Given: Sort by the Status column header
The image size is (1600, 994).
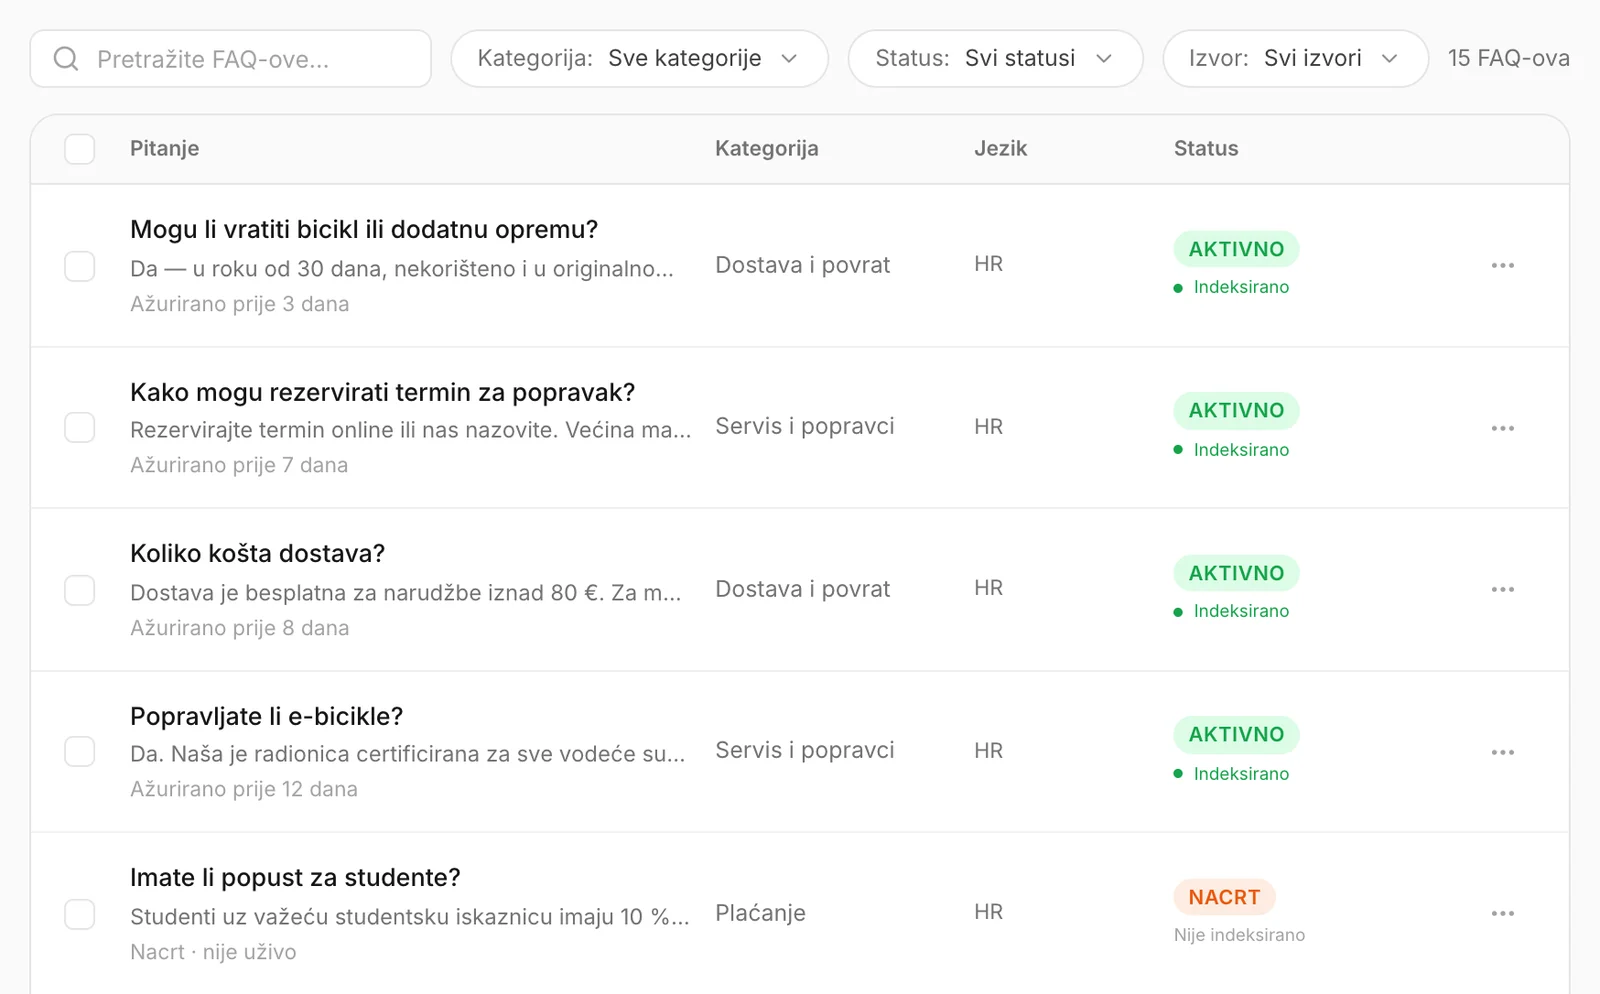Looking at the screenshot, I should pyautogui.click(x=1206, y=148).
